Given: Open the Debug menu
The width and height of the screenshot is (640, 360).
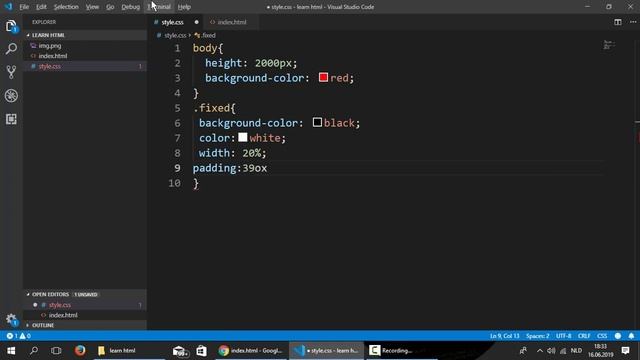Looking at the screenshot, I should pyautogui.click(x=131, y=7).
